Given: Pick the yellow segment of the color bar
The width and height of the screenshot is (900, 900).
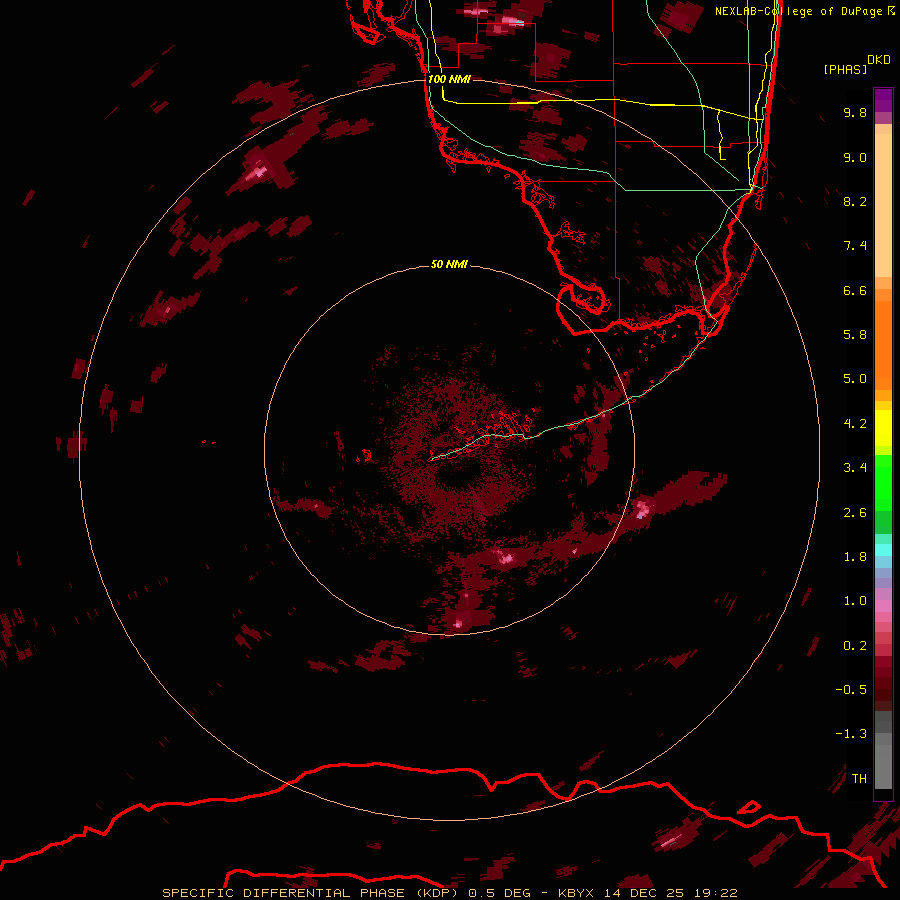Looking at the screenshot, I should pyautogui.click(x=883, y=428).
